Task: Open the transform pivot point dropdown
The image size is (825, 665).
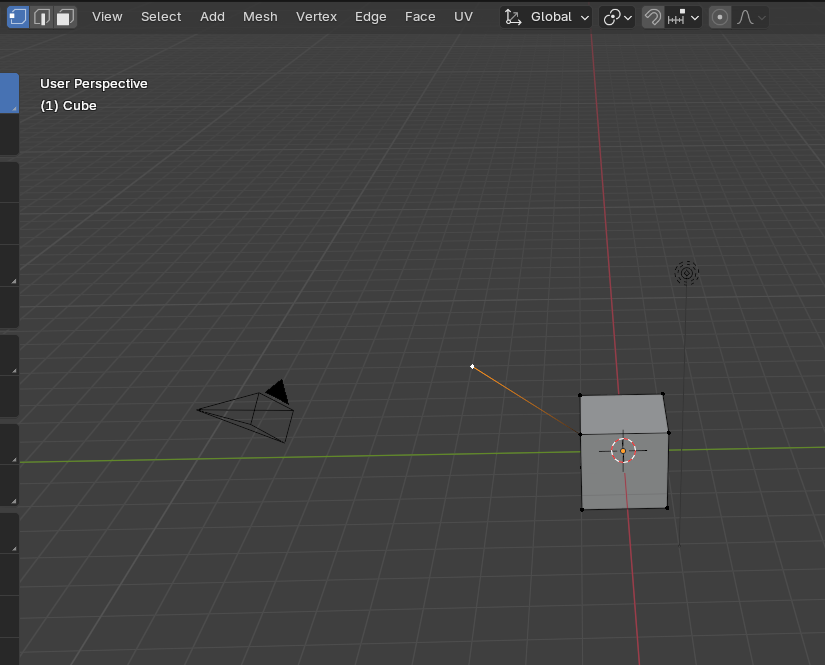Action: point(617,17)
